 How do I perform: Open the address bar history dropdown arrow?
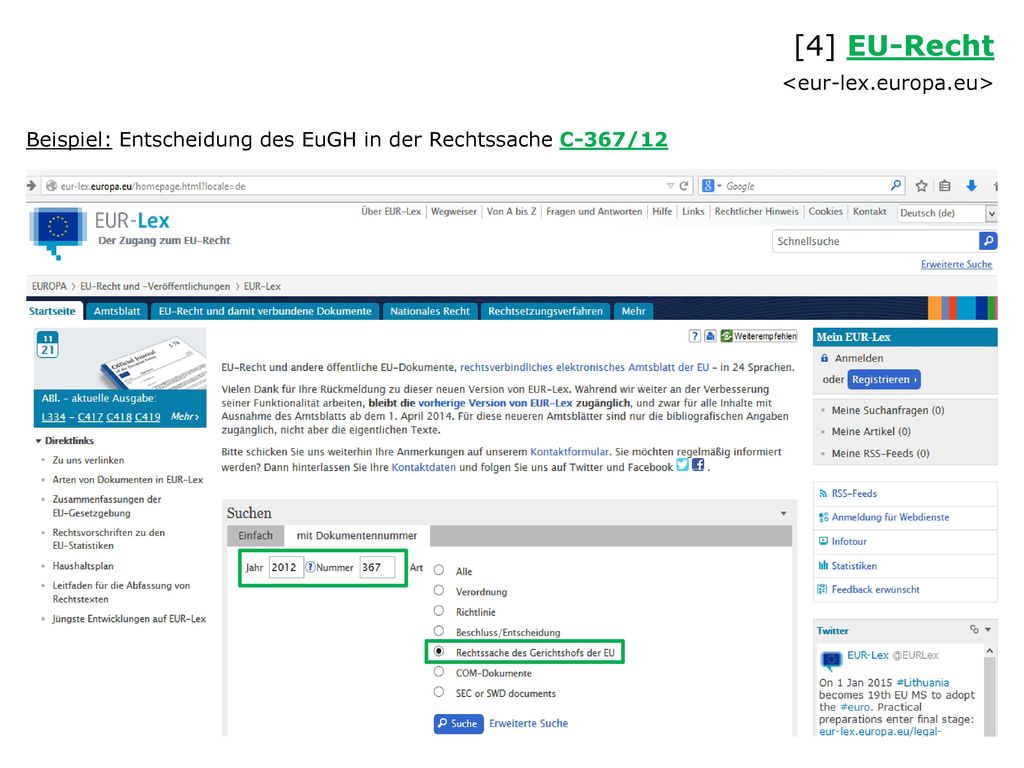670,185
